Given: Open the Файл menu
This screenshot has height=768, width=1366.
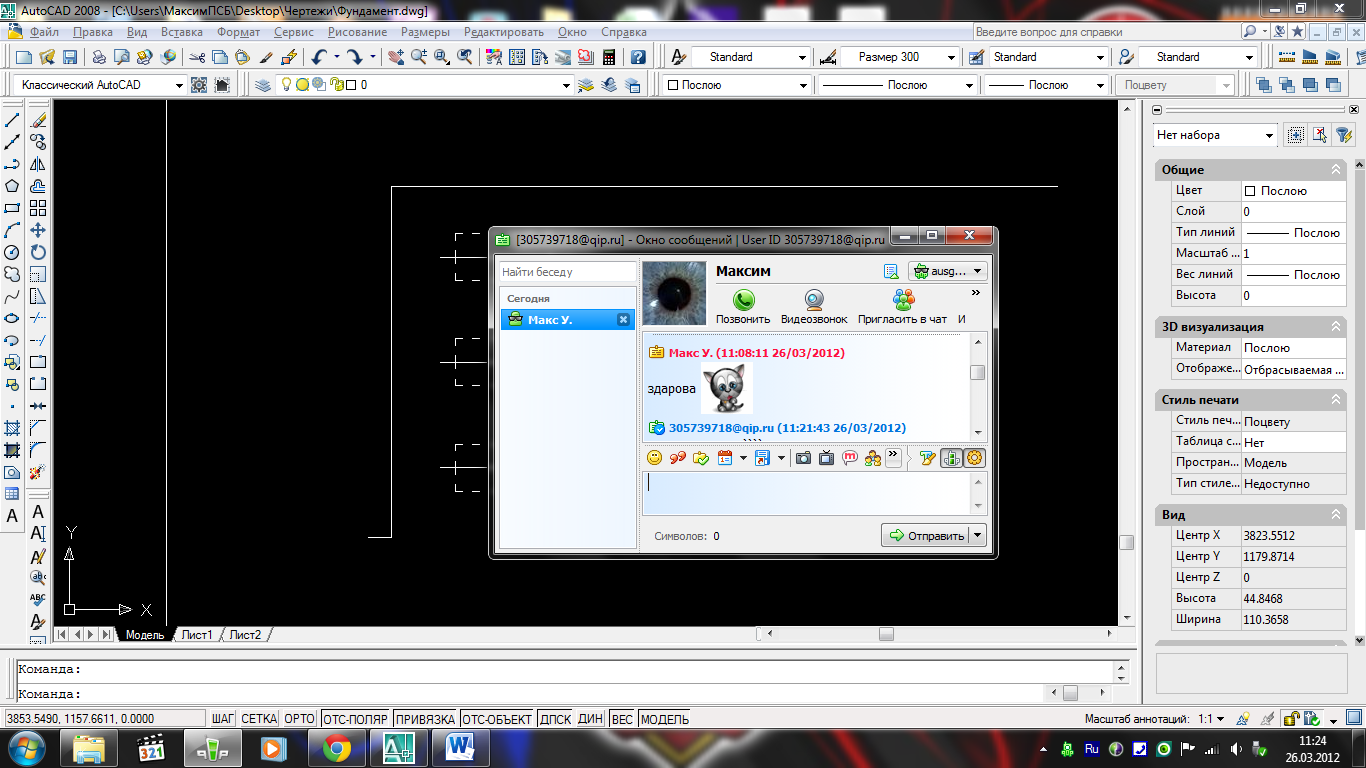Looking at the screenshot, I should pyautogui.click(x=44, y=32).
